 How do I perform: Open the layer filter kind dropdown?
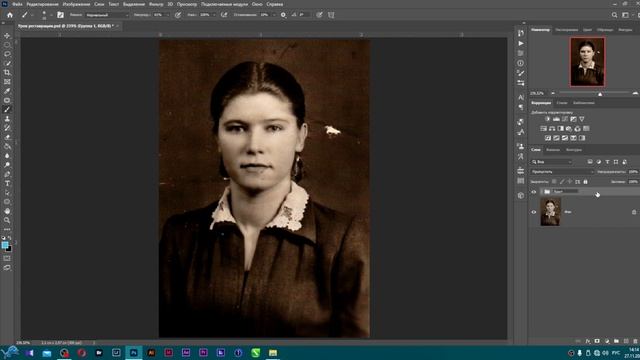tap(551, 162)
